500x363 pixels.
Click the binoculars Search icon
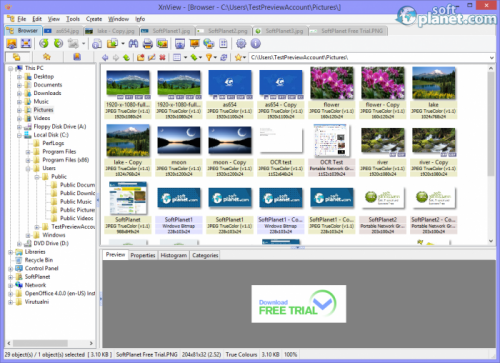[x=133, y=44]
